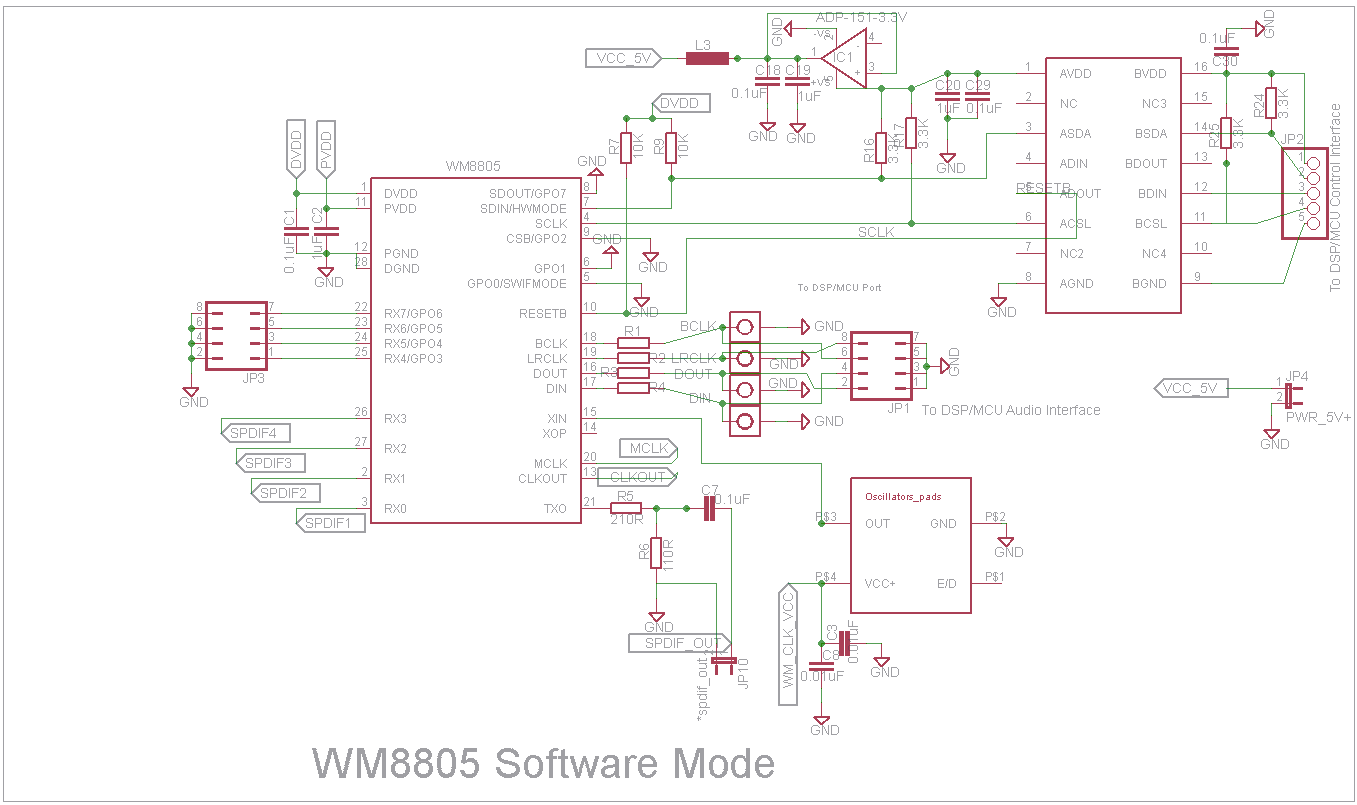The image size is (1357, 805).
Task: Select the C30 capacitor near BVDD
Action: click(x=1225, y=51)
